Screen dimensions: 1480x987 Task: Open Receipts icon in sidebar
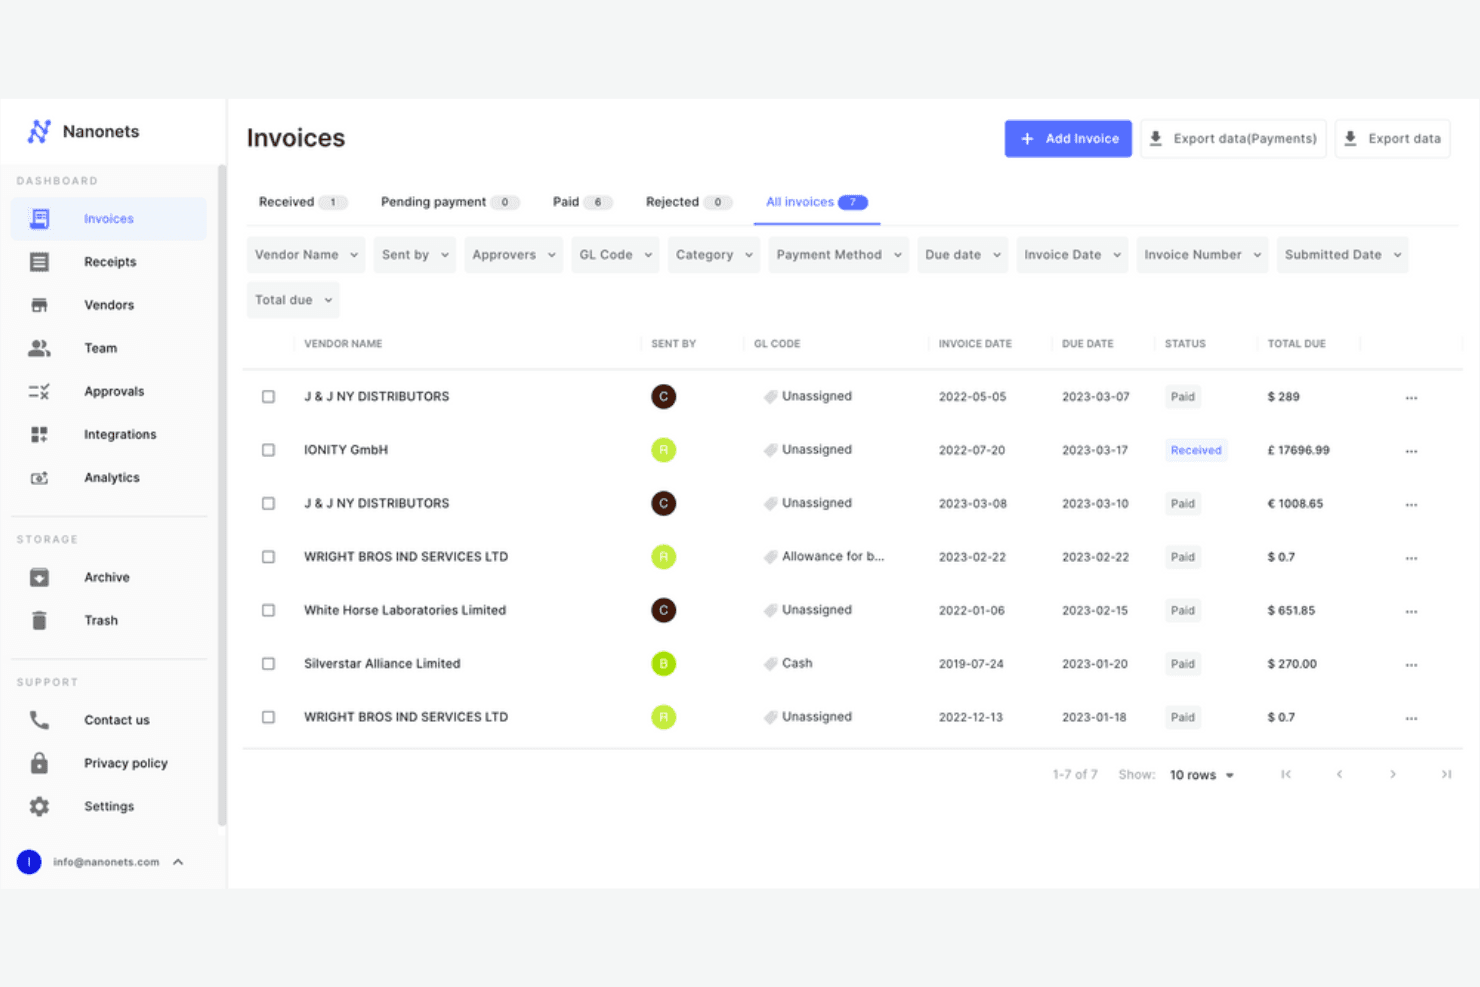(39, 262)
